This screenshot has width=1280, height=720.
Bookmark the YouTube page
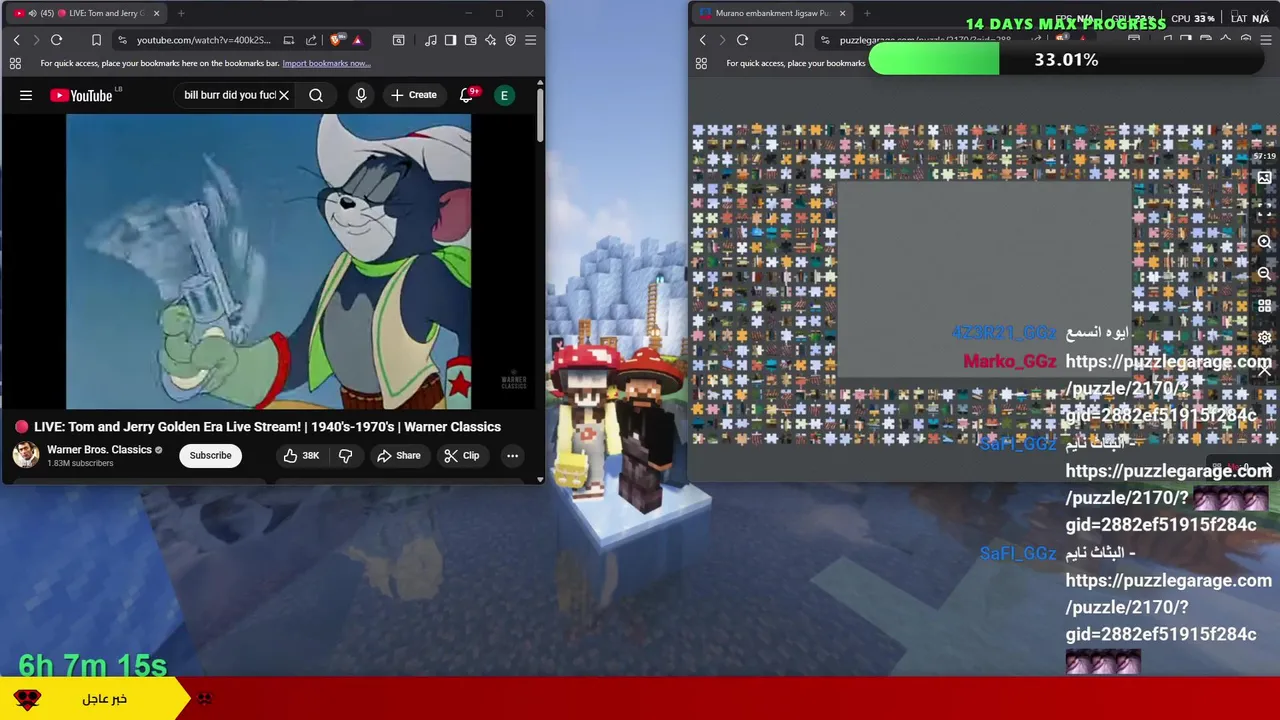(96, 40)
